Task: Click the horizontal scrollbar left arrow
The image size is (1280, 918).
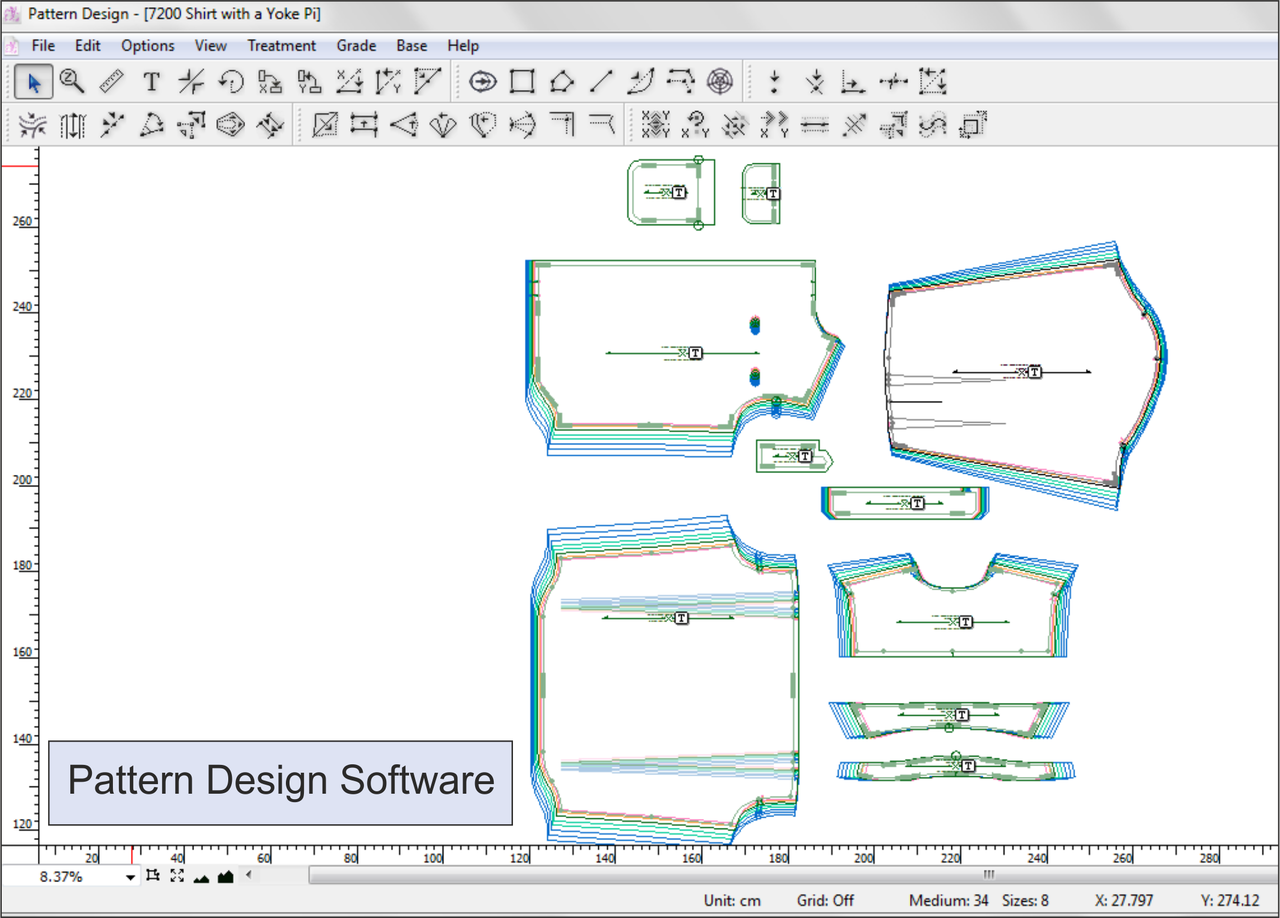Action: click(249, 876)
